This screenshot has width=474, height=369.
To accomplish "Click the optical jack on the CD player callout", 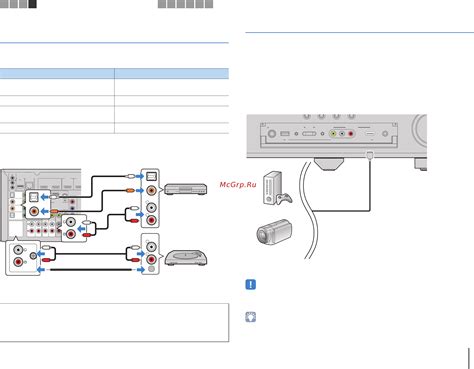I will click(151, 176).
